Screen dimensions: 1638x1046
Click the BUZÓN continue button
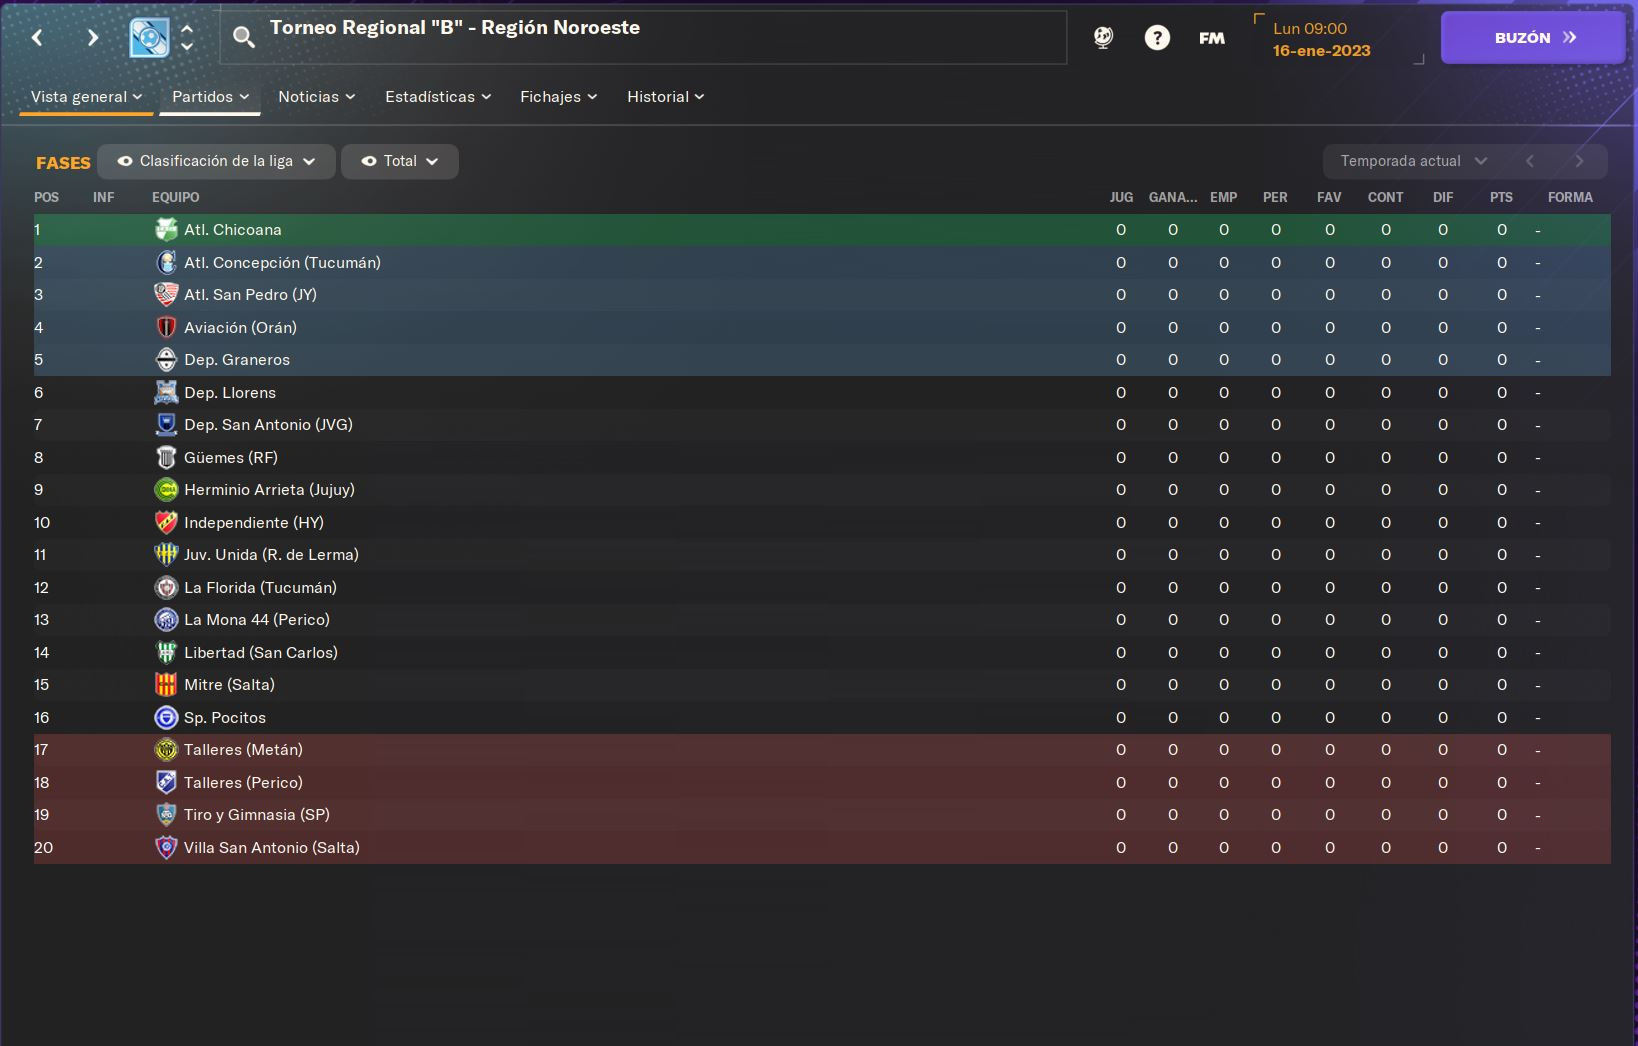1533,38
